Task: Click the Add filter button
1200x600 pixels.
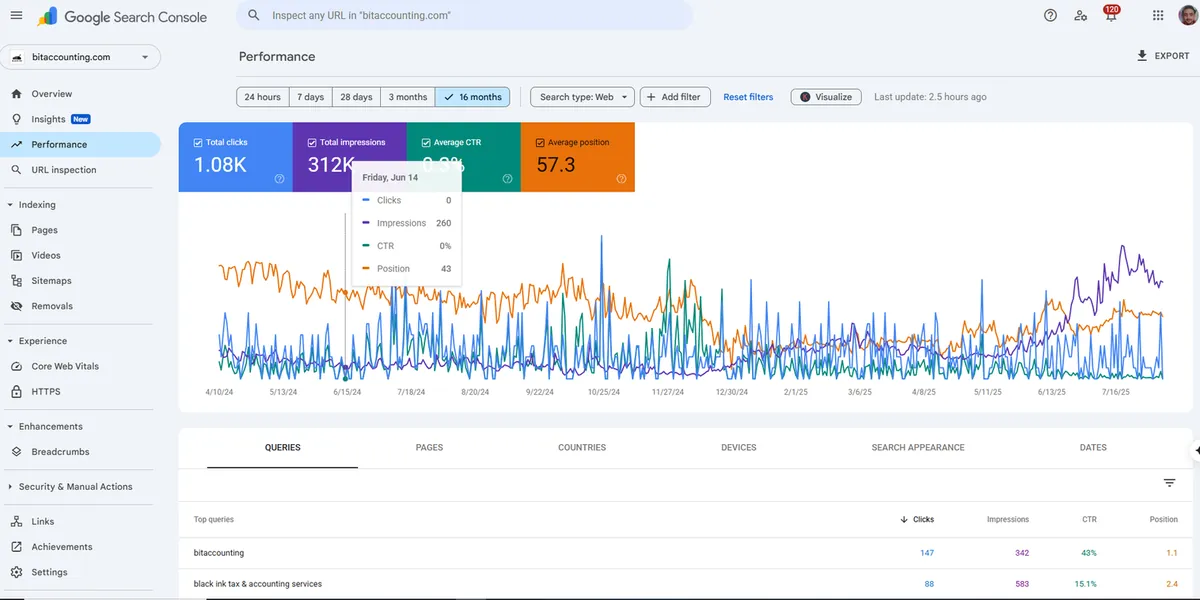Action: pyautogui.click(x=675, y=97)
